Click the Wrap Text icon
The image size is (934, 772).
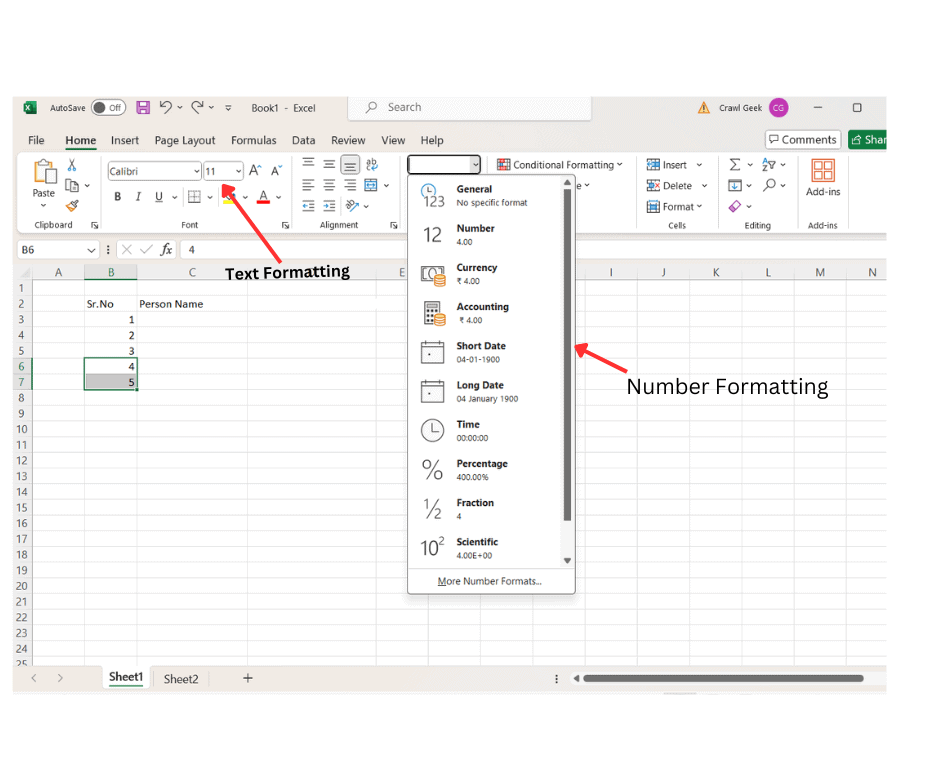(x=372, y=165)
